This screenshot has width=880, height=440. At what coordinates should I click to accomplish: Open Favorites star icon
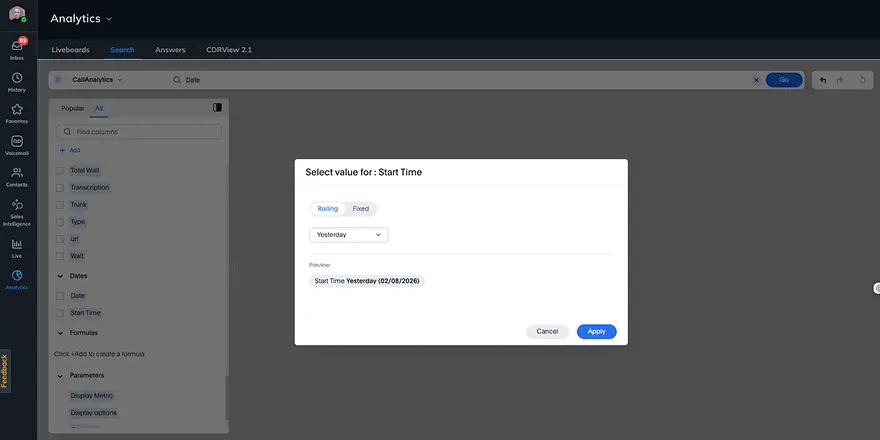tap(17, 112)
